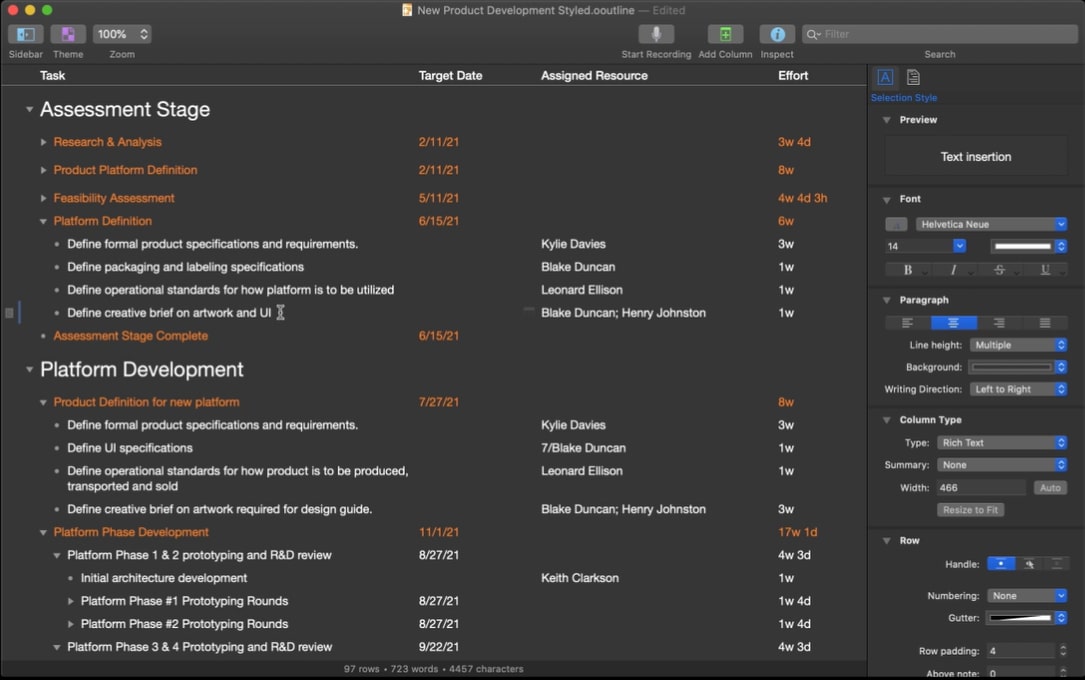Click the Start Recording microphone icon
The width and height of the screenshot is (1085, 680).
[x=656, y=34]
